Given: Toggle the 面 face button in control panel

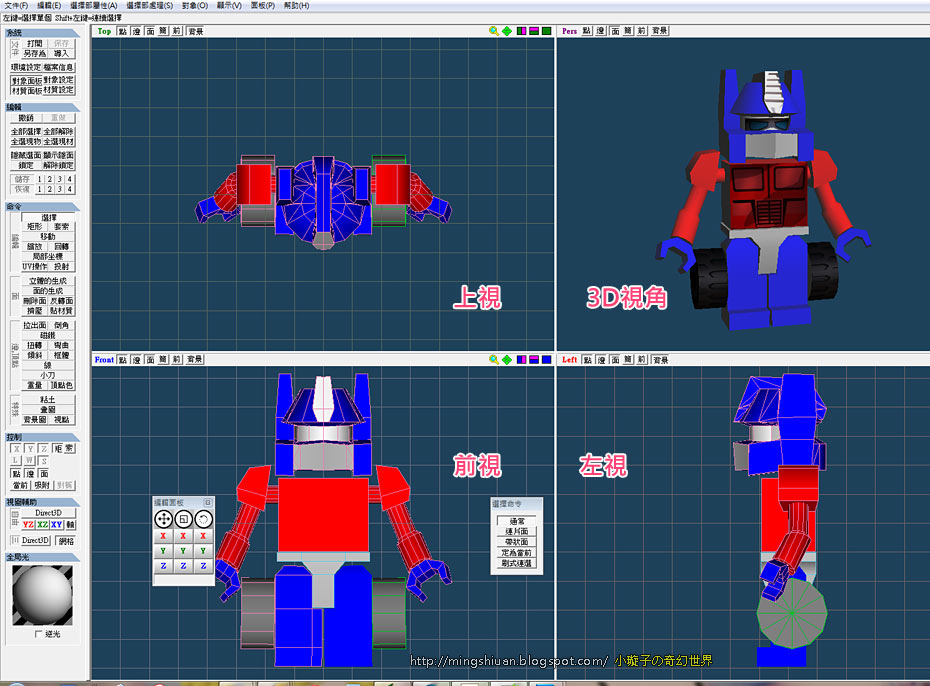Looking at the screenshot, I should click(44, 473).
